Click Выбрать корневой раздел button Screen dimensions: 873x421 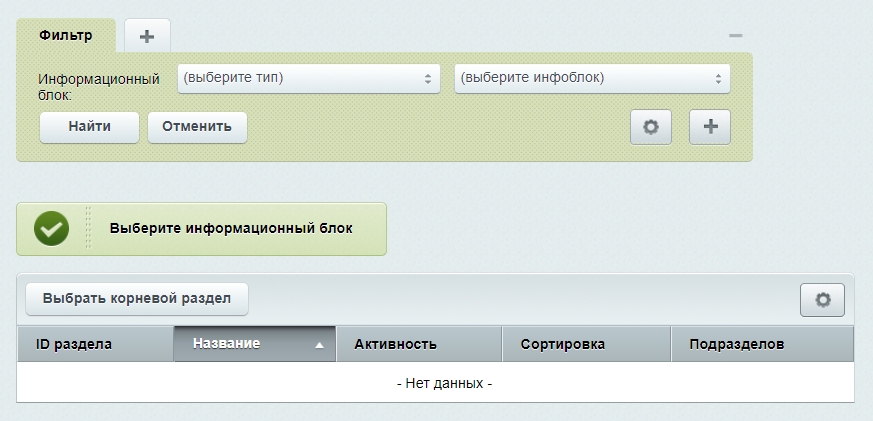137,298
